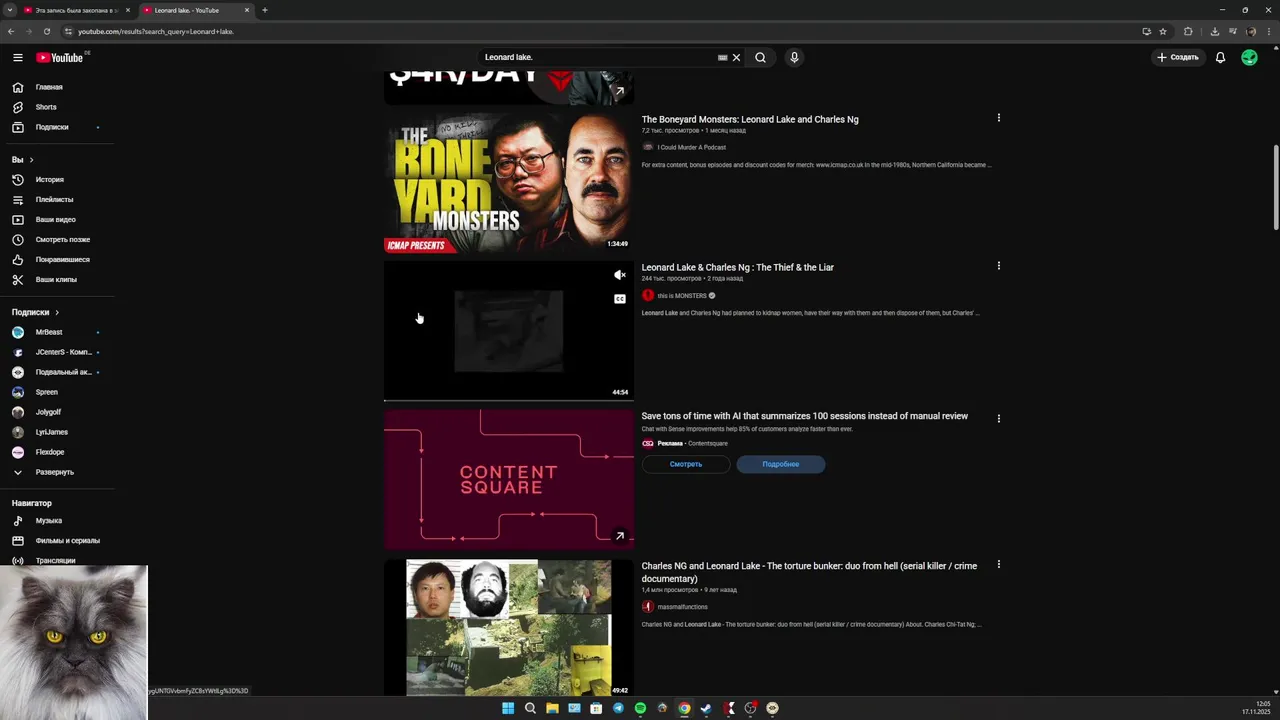Image resolution: width=1280 pixels, height=720 pixels.
Task: Toggle captions on the preview video
Action: coord(620,299)
